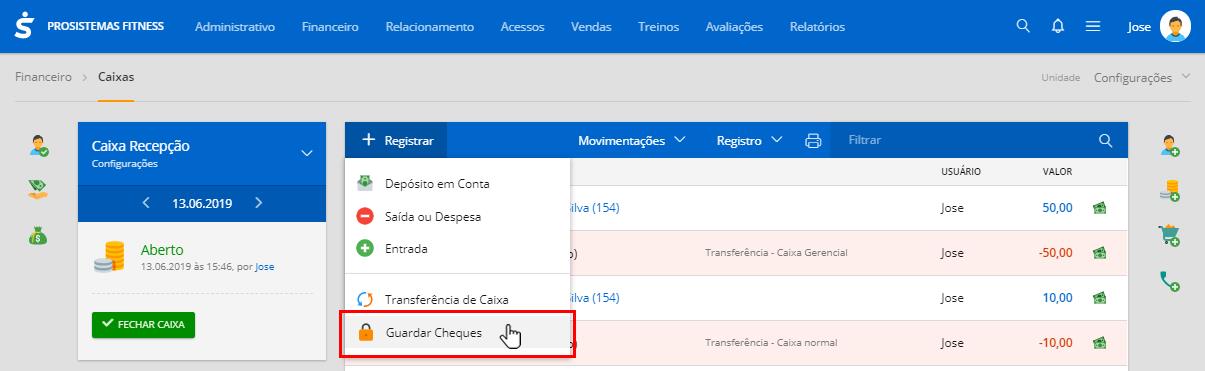Screen dimensions: 1205x371
Task: Click the money bag icon on left sidebar
Action: click(38, 236)
